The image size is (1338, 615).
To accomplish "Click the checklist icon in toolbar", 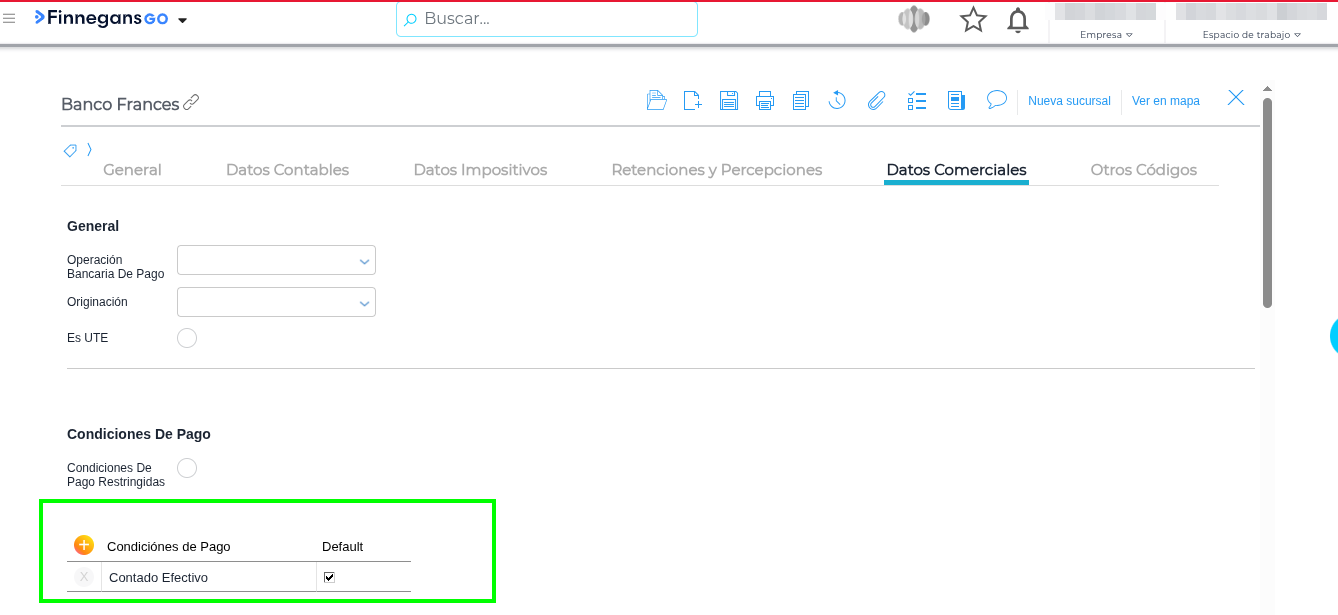I will [x=917, y=100].
